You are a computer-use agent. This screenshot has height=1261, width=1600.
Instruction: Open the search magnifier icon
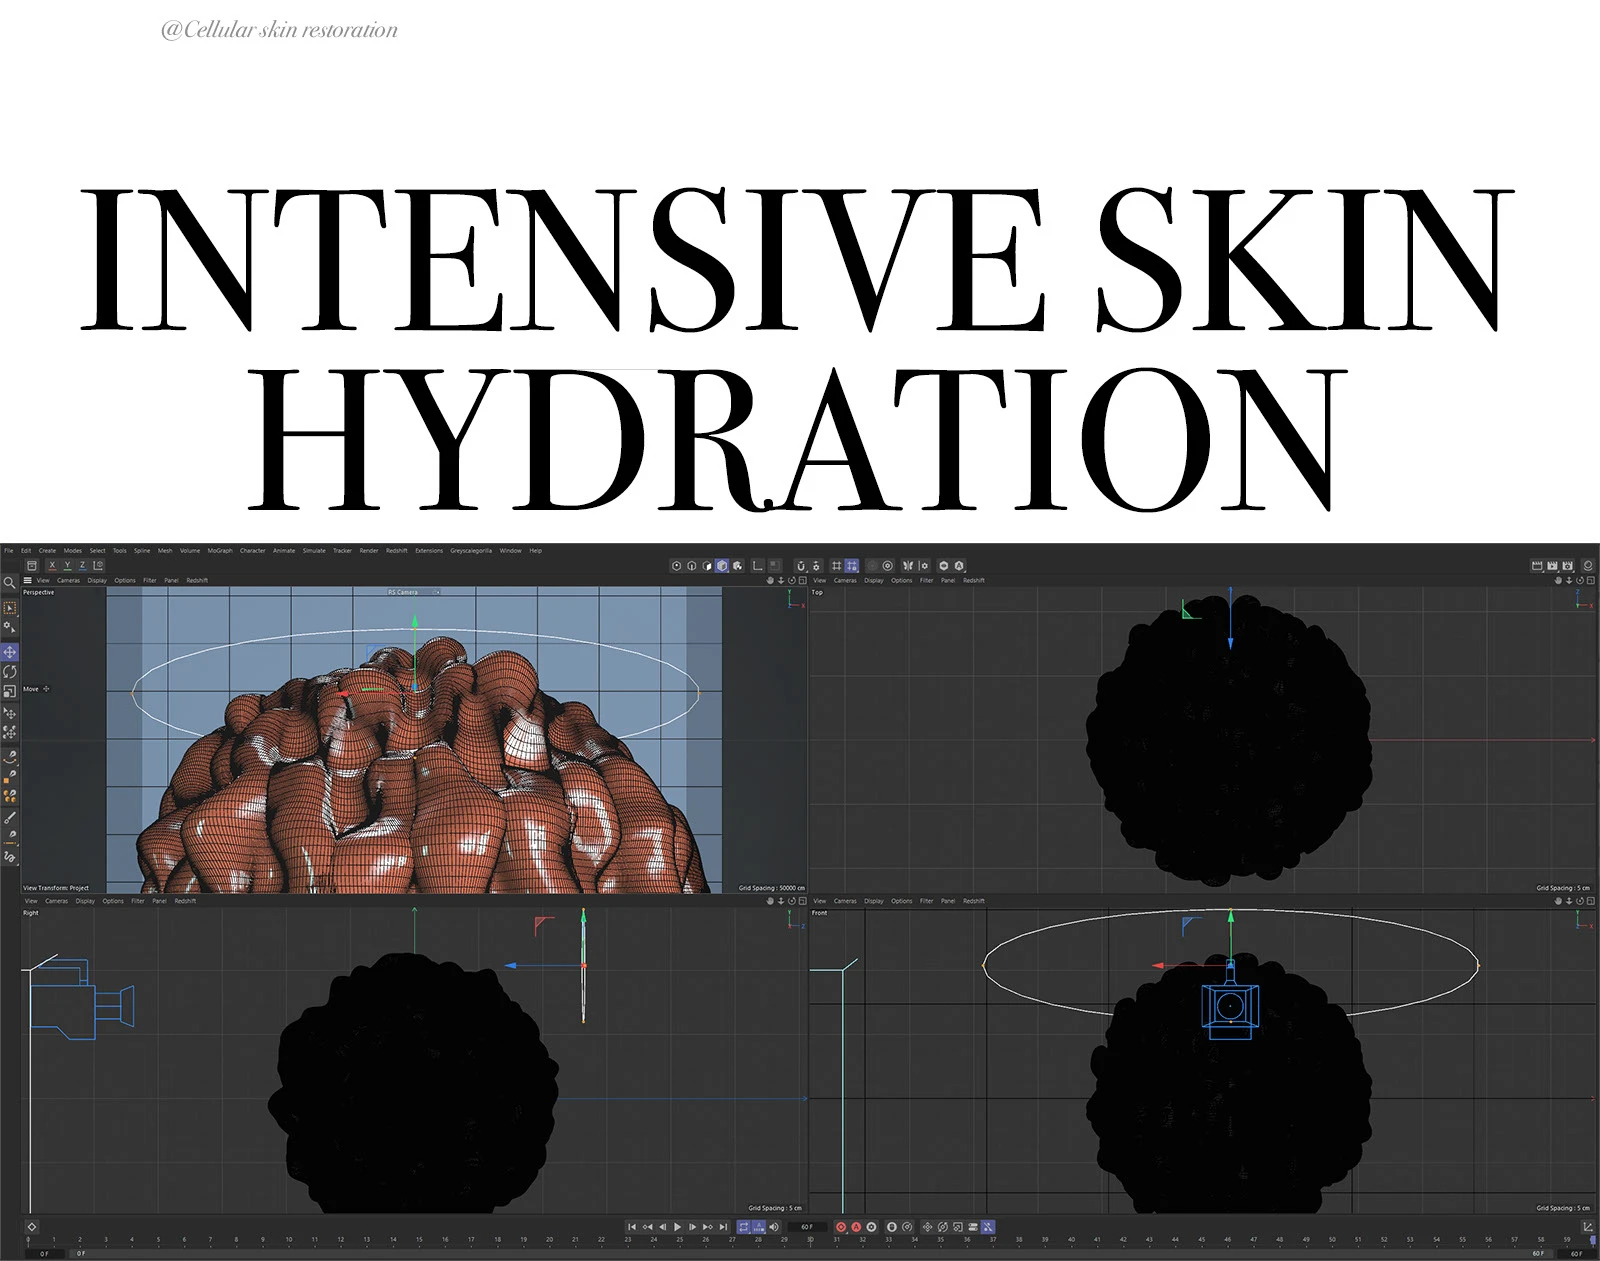(10, 582)
